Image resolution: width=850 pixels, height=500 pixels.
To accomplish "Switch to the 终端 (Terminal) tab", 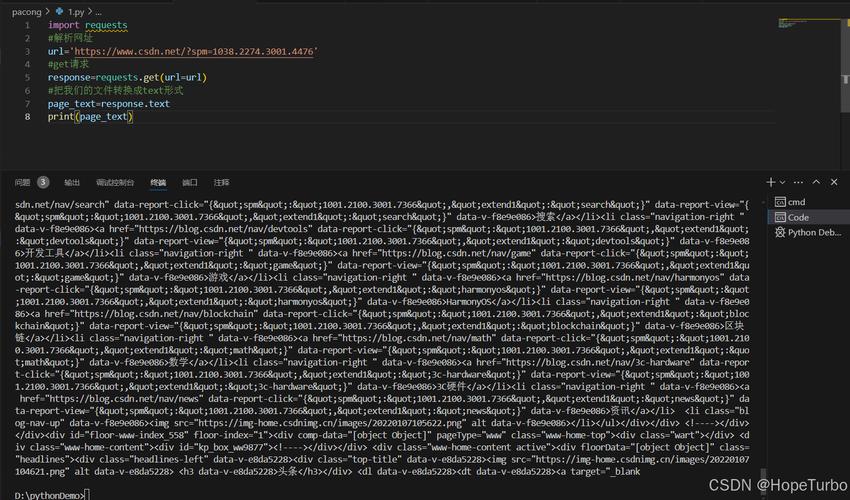I will point(158,182).
